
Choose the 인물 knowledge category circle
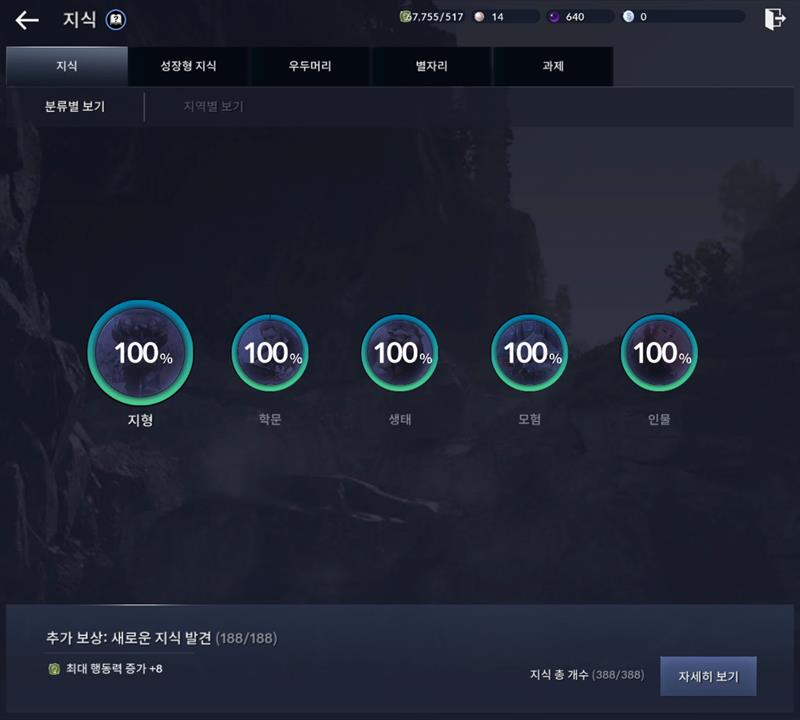click(659, 353)
